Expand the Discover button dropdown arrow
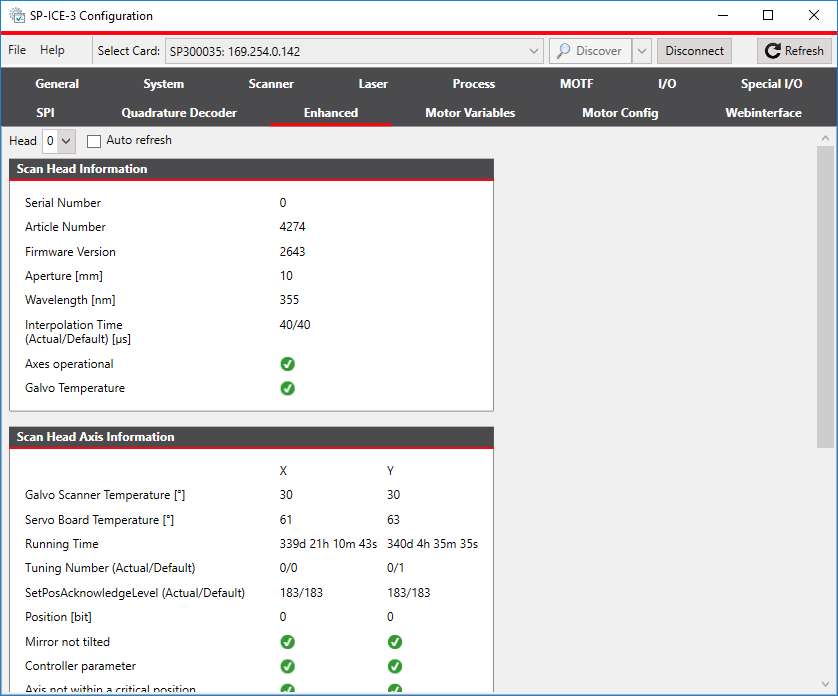 [x=642, y=51]
